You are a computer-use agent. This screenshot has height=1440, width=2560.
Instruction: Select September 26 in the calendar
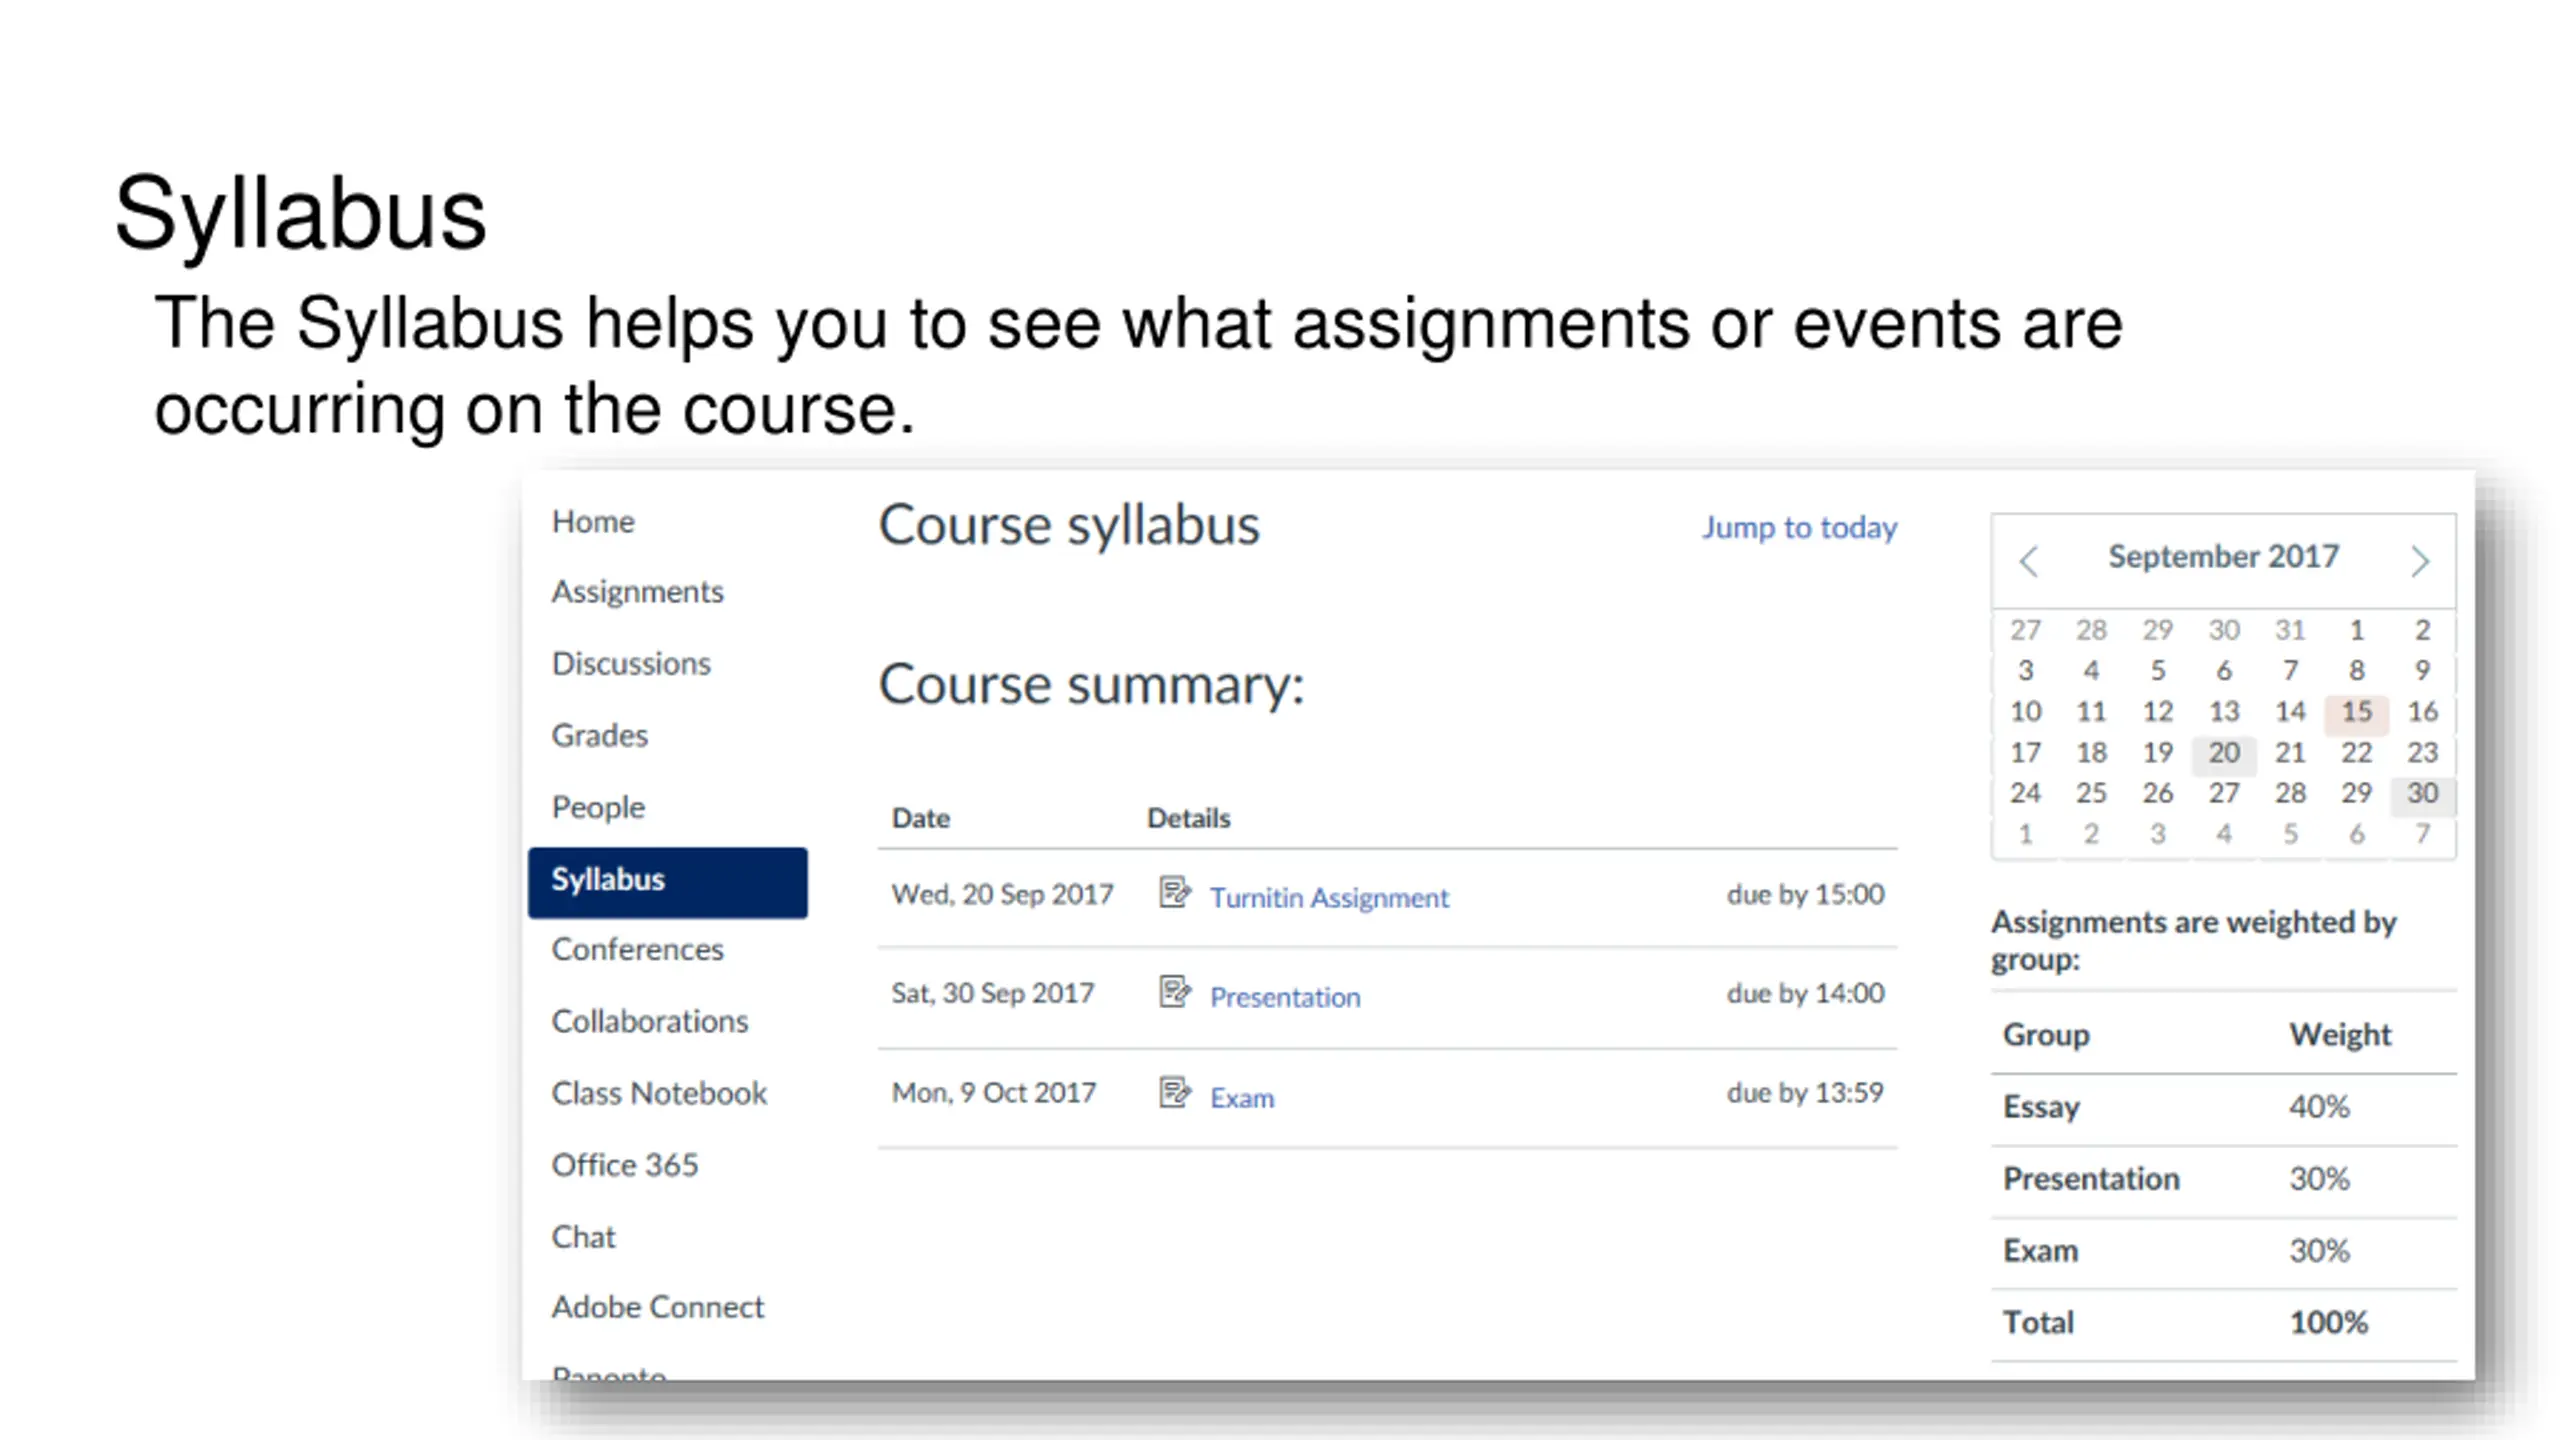coord(2157,794)
